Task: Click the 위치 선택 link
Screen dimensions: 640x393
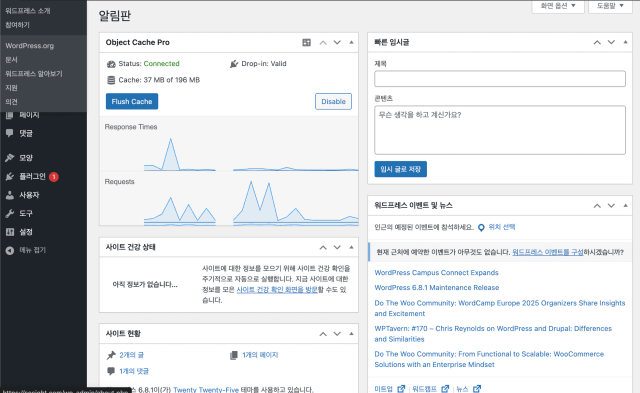Action: point(502,227)
